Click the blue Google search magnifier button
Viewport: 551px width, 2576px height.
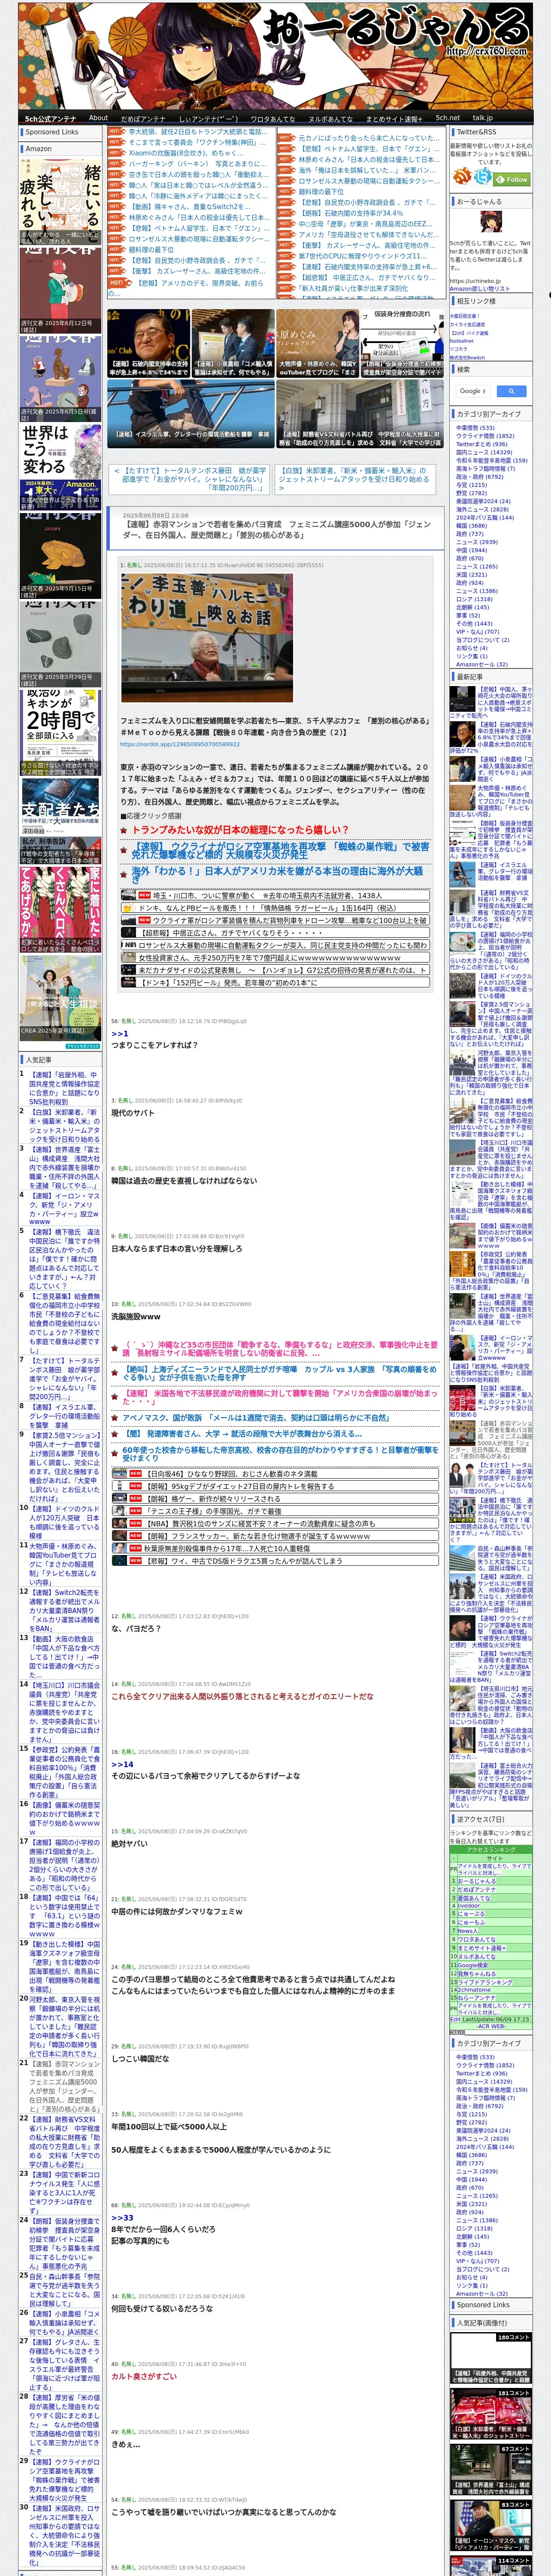point(511,391)
